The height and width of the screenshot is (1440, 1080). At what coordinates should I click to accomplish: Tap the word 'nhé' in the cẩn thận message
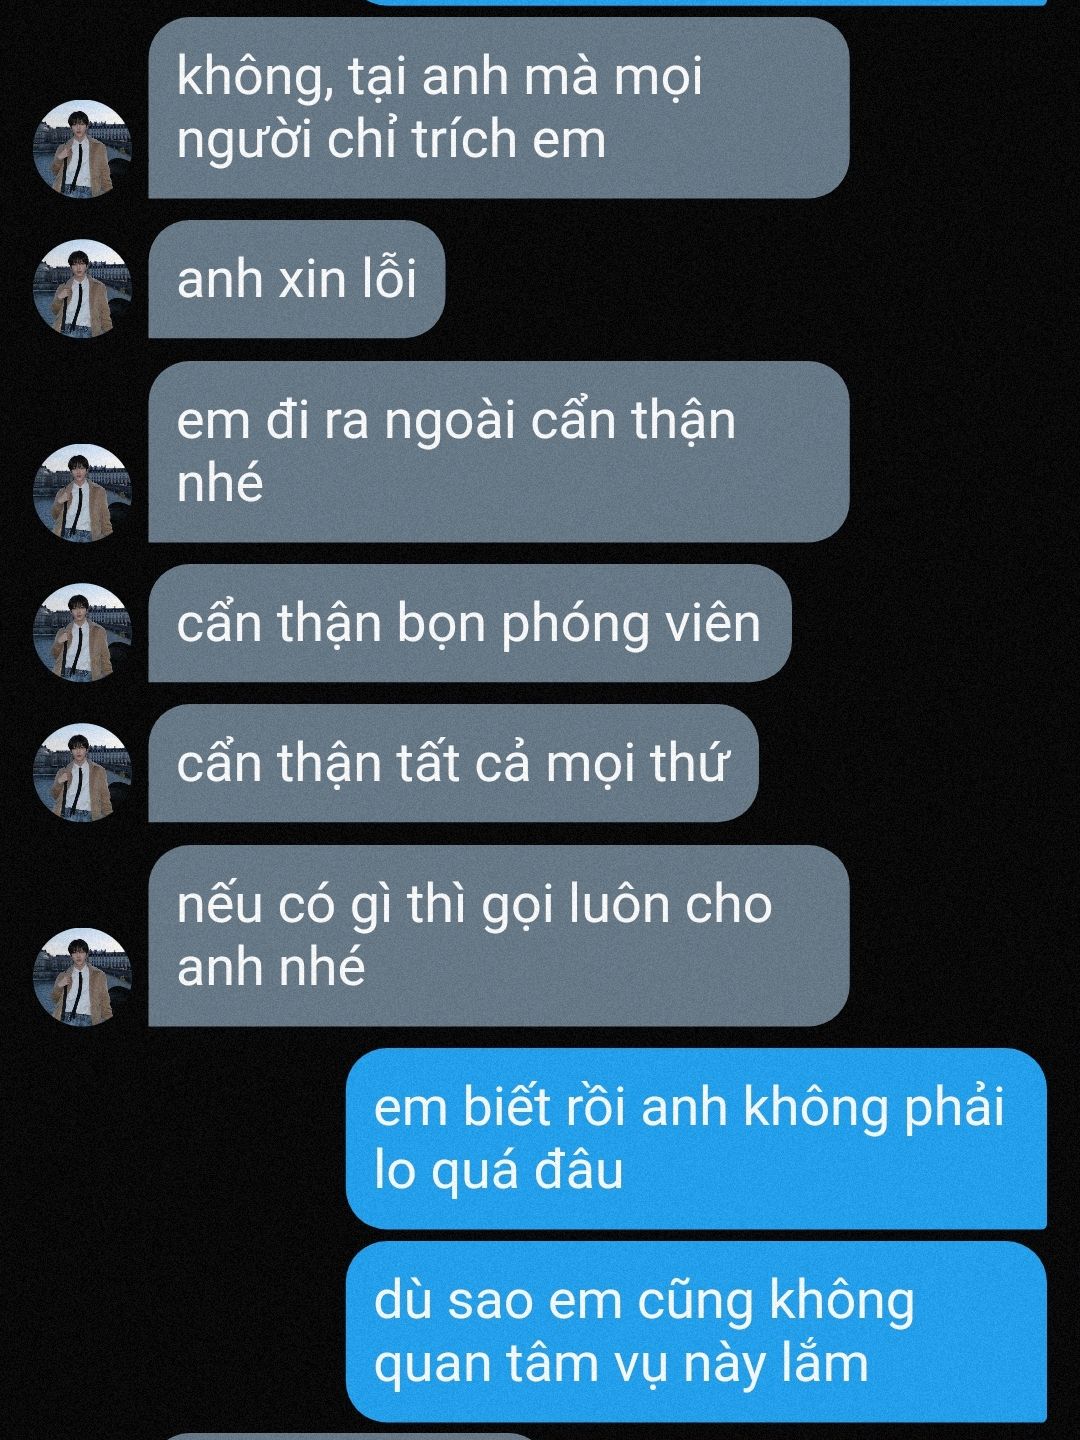click(x=220, y=484)
